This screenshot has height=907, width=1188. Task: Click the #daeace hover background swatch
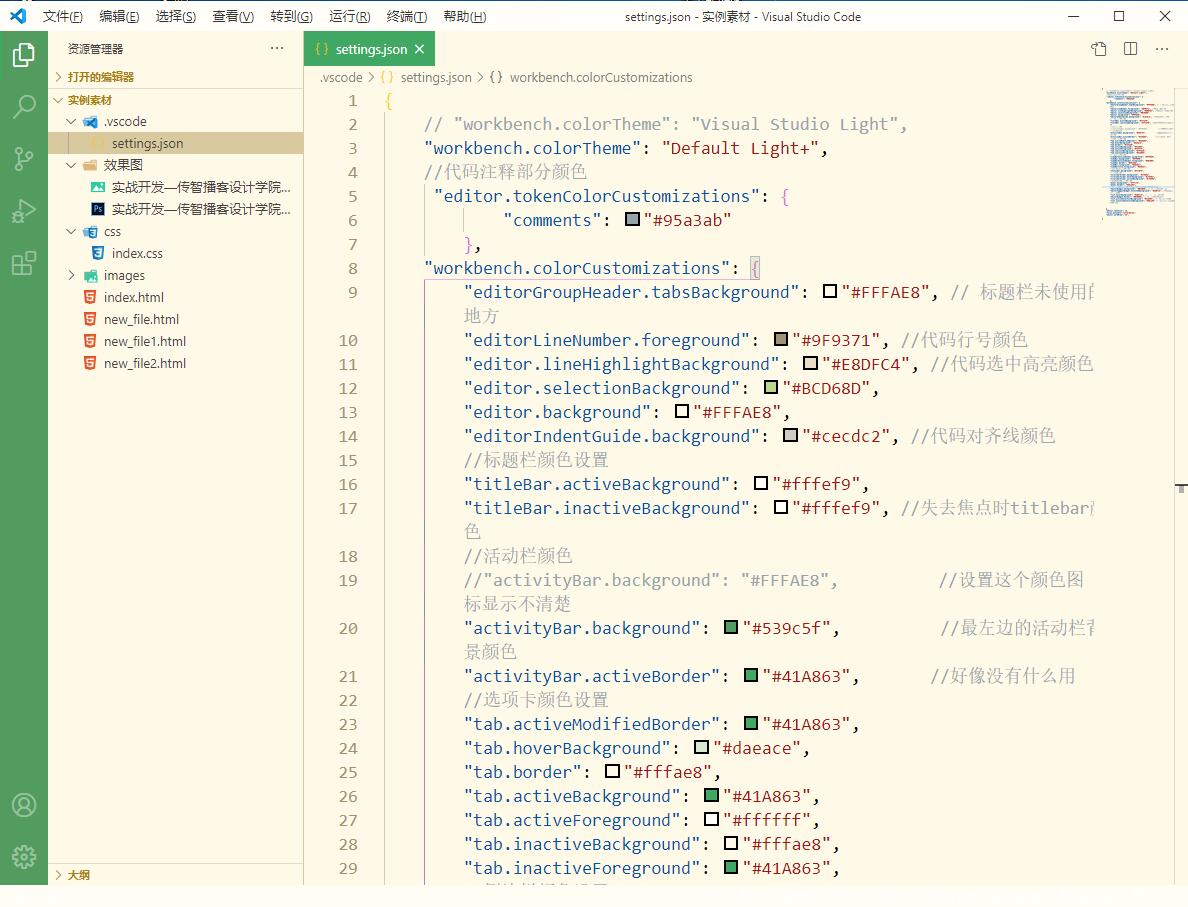[x=702, y=747]
